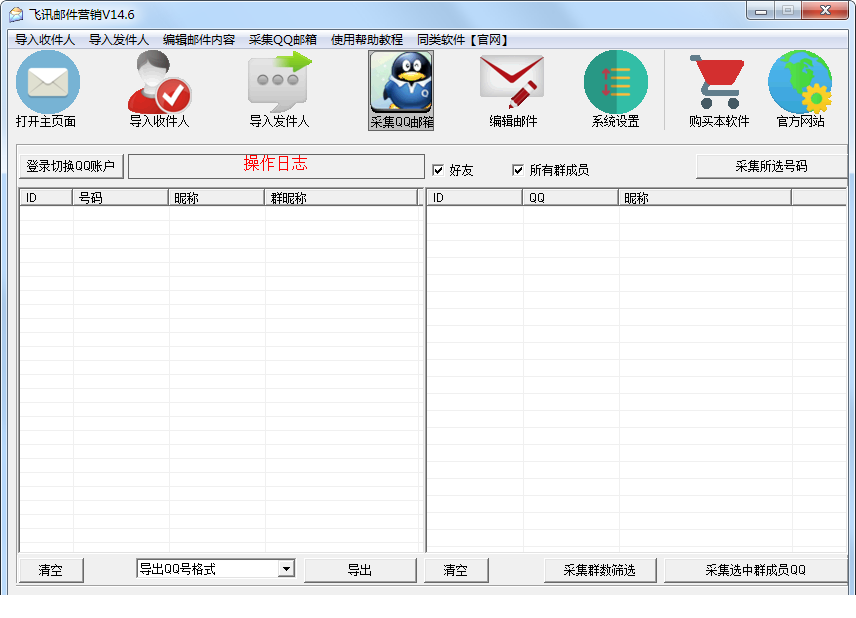Minimize the 飞讯邮件营销 window

click(x=760, y=11)
